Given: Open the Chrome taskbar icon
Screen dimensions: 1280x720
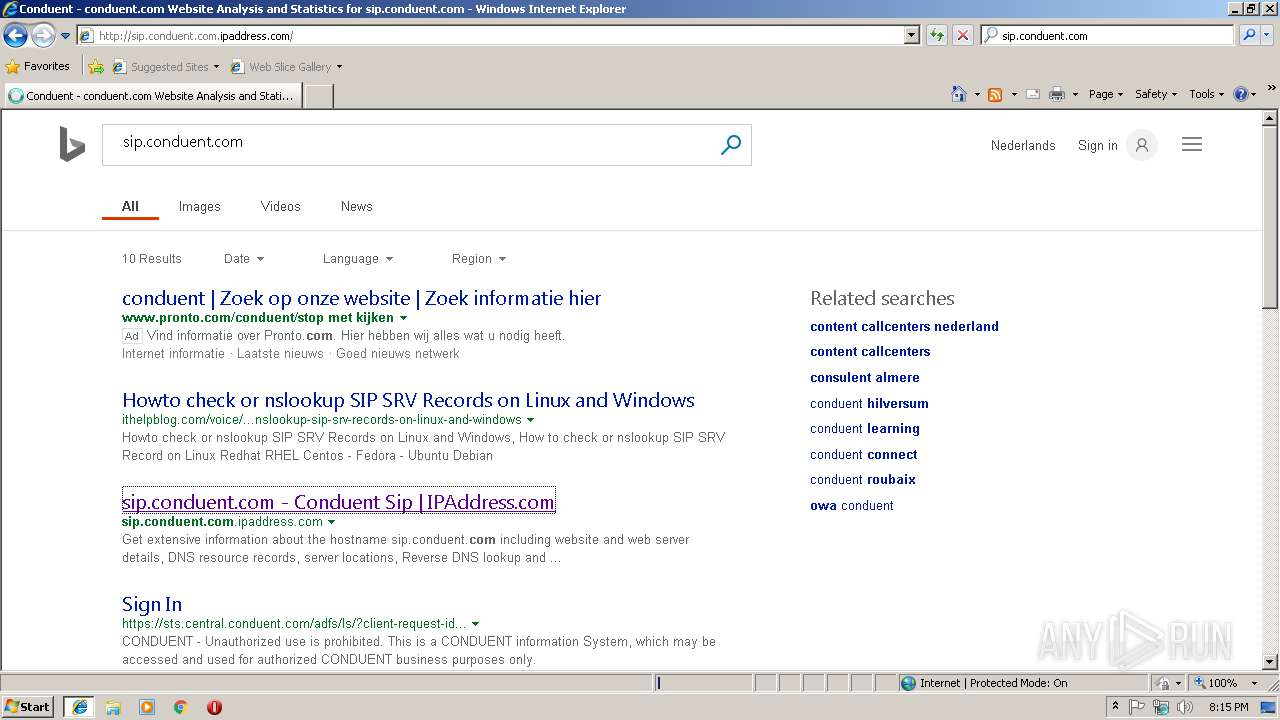Looking at the screenshot, I should 181,707.
